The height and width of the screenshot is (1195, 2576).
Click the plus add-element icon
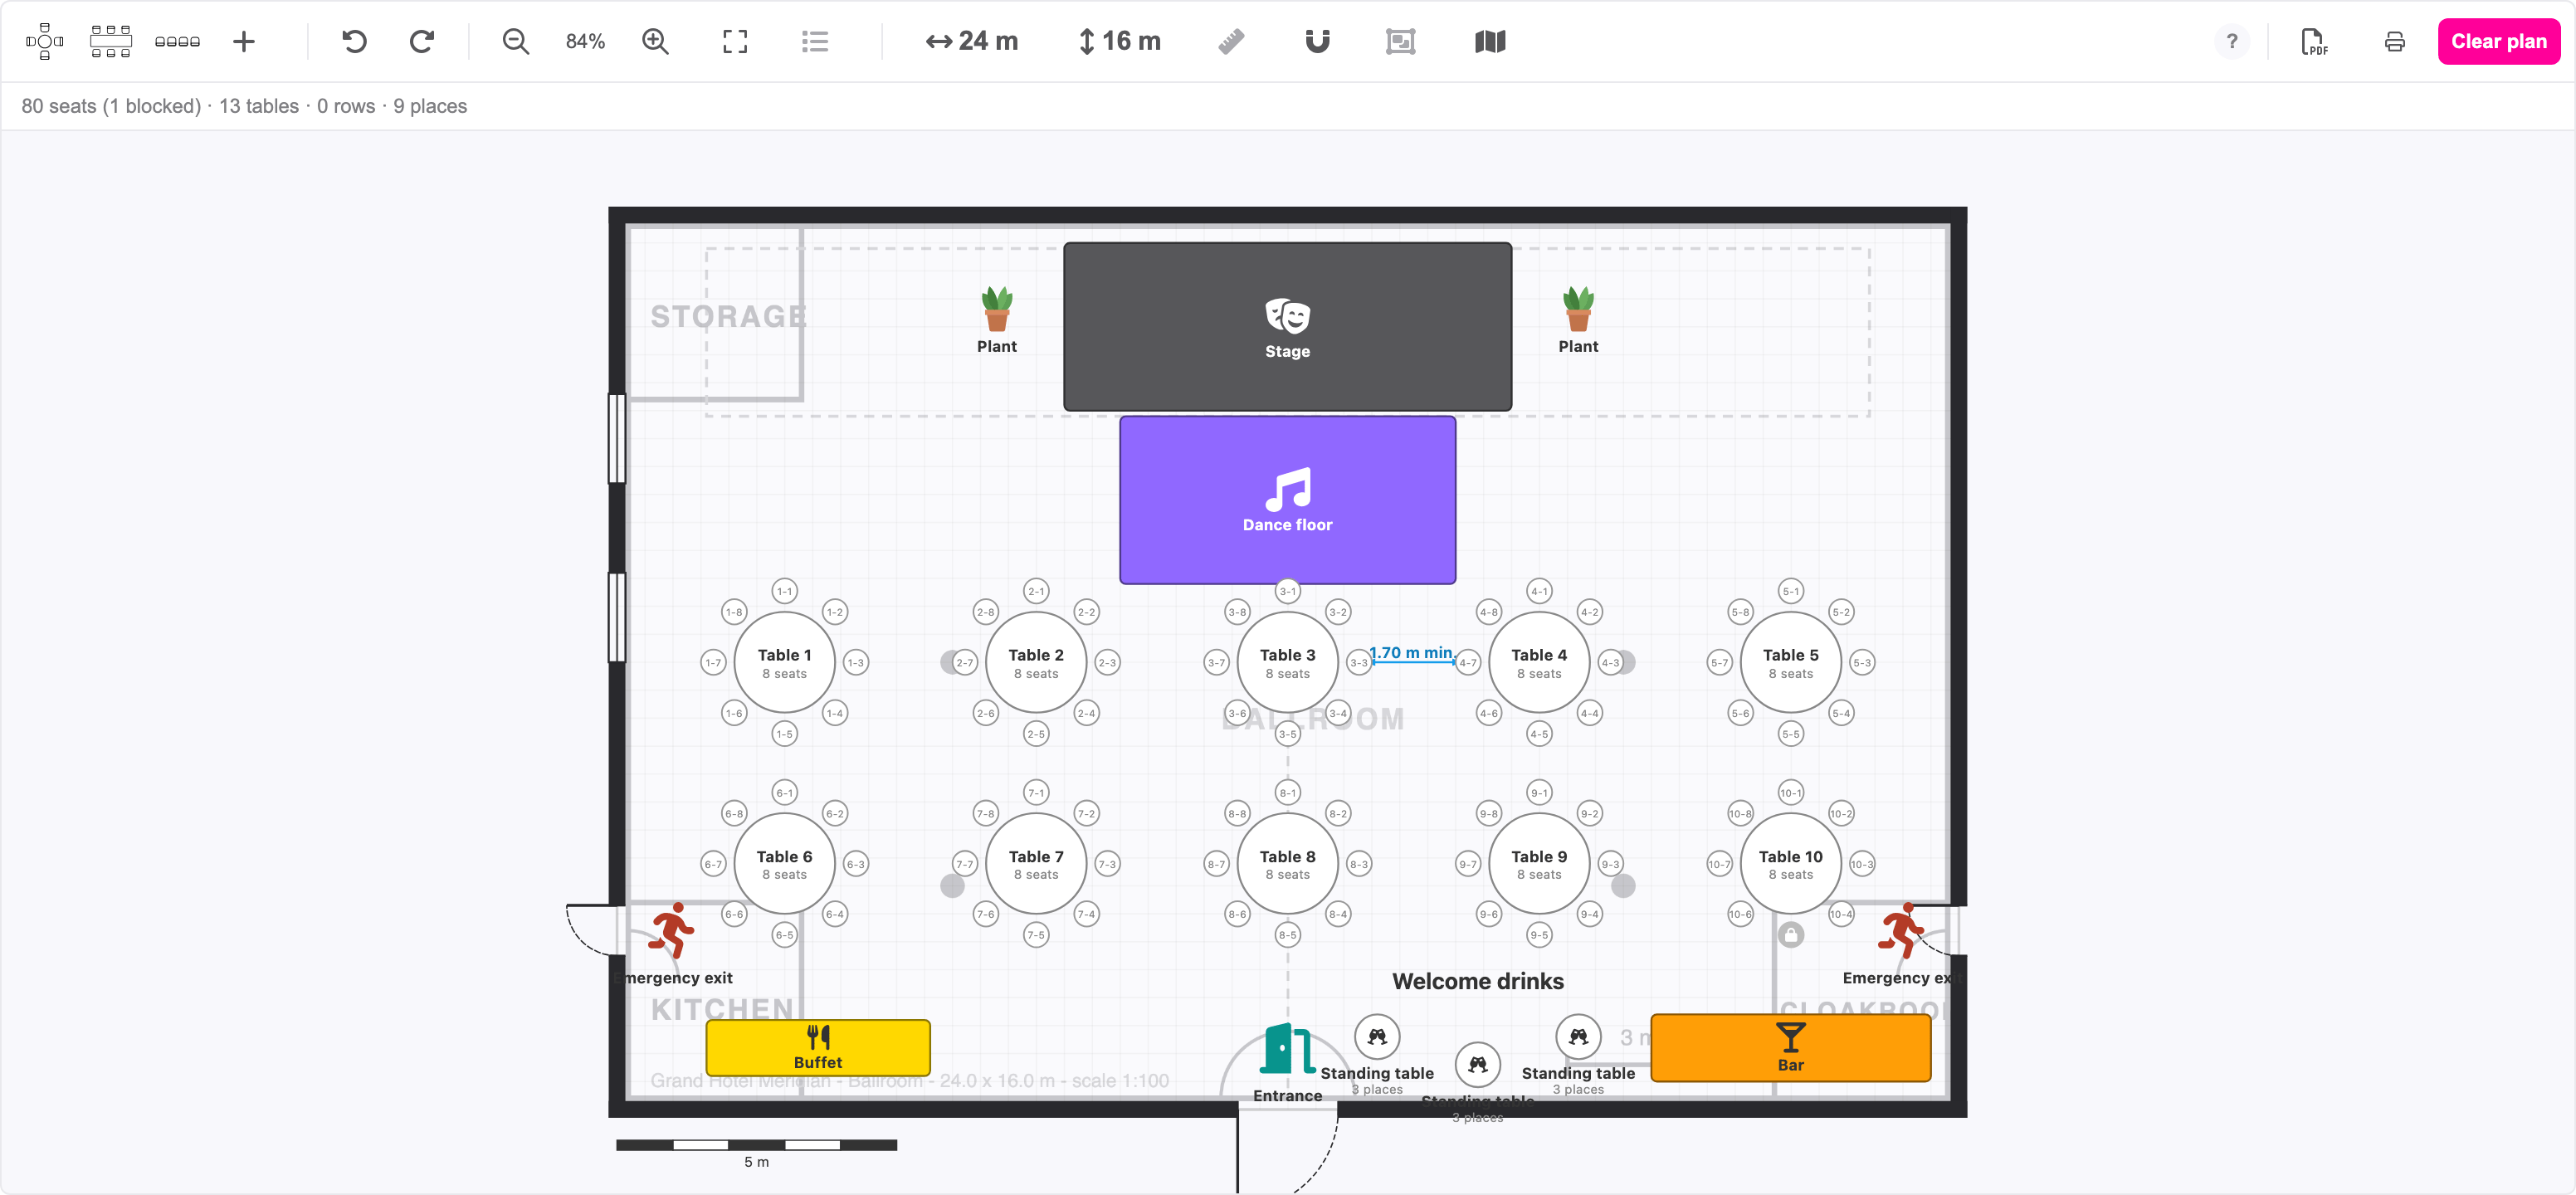(244, 41)
